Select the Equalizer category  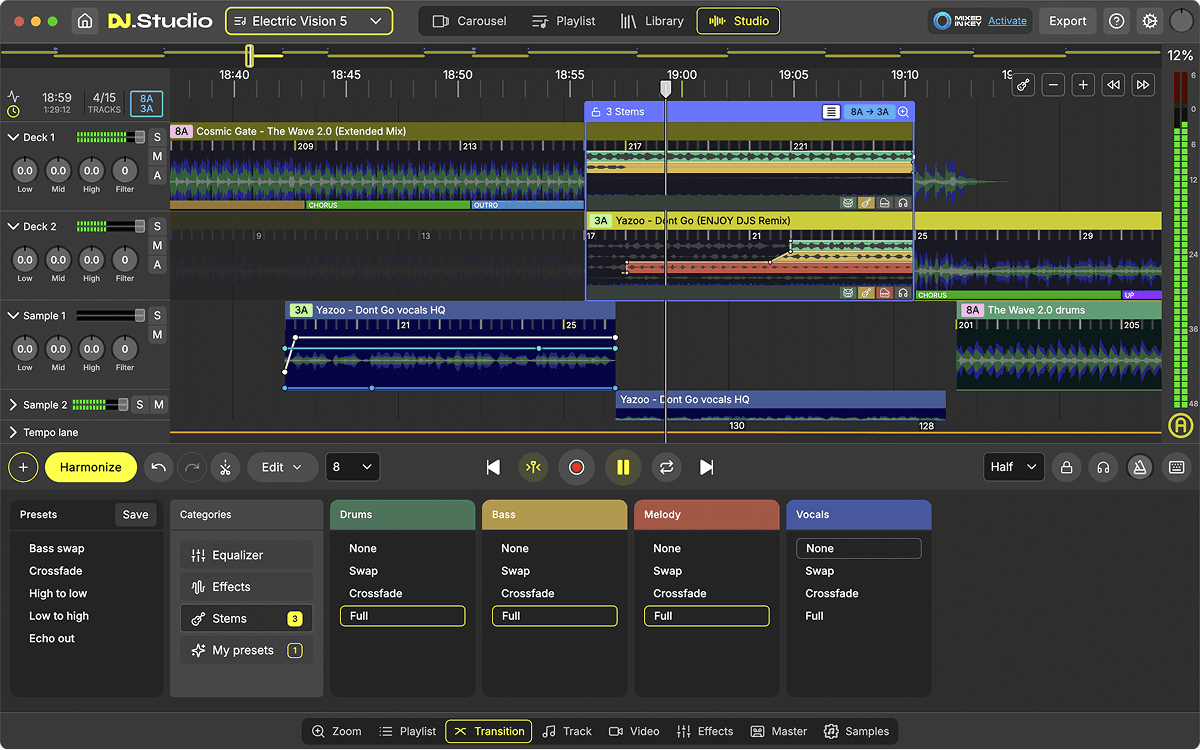(x=246, y=555)
